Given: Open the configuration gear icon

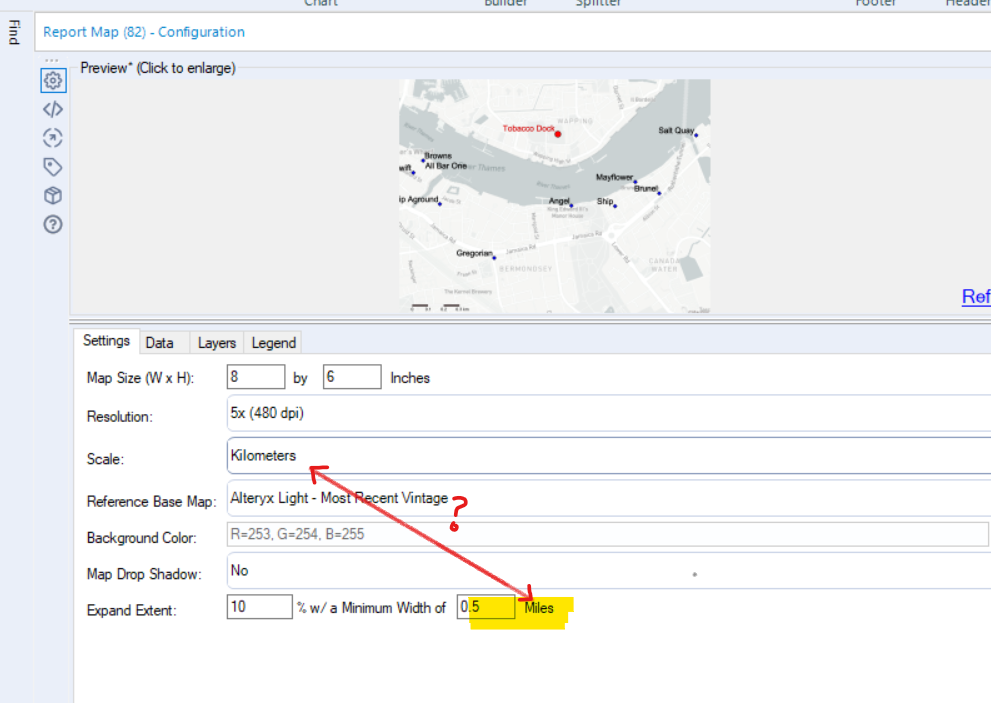Looking at the screenshot, I should [53, 80].
